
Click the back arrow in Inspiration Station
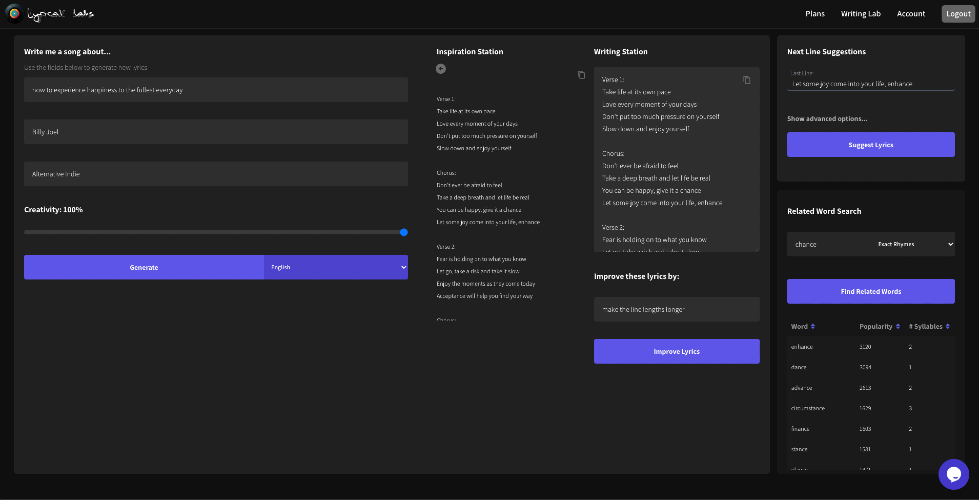coord(441,69)
